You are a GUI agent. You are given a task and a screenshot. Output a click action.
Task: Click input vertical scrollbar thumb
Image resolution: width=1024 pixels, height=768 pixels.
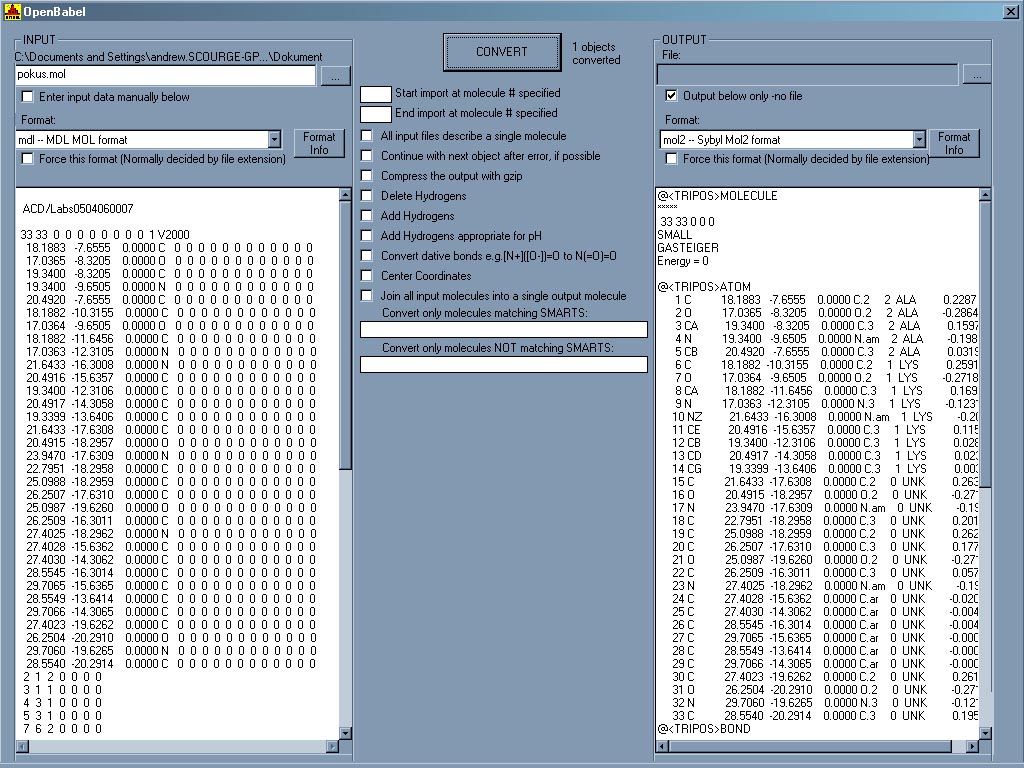point(345,334)
